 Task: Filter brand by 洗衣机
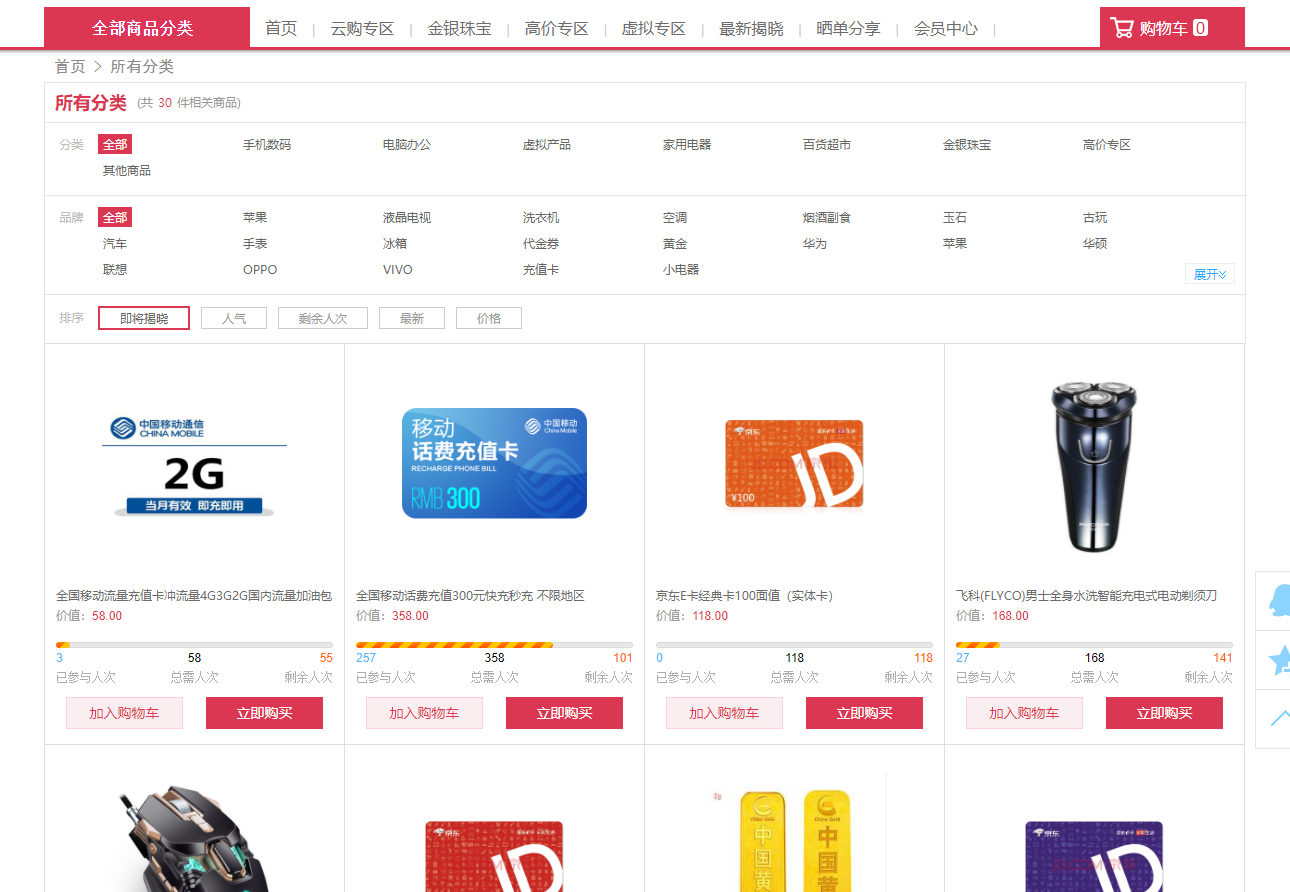click(541, 217)
